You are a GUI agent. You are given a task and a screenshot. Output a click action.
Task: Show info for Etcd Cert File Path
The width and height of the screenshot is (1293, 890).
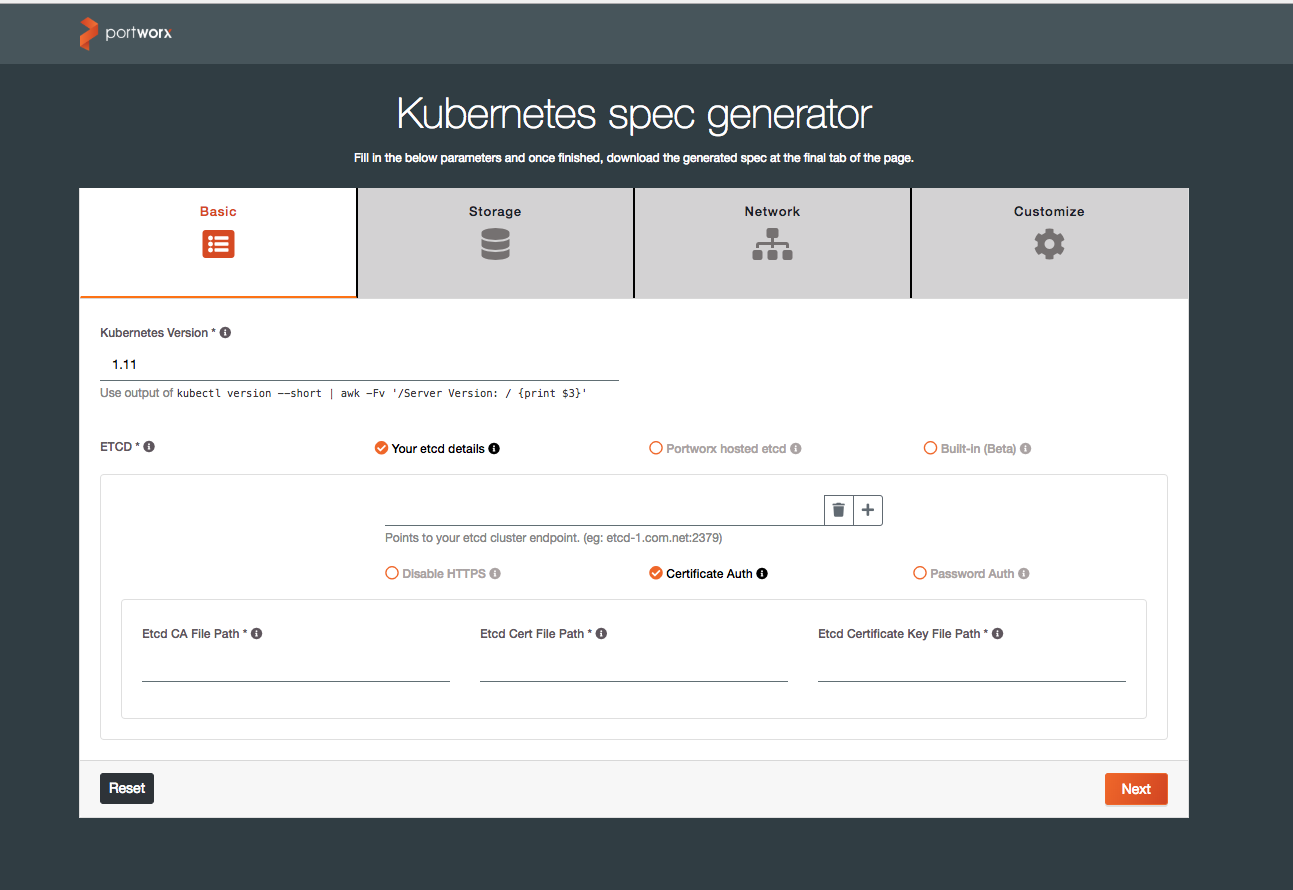tap(601, 633)
